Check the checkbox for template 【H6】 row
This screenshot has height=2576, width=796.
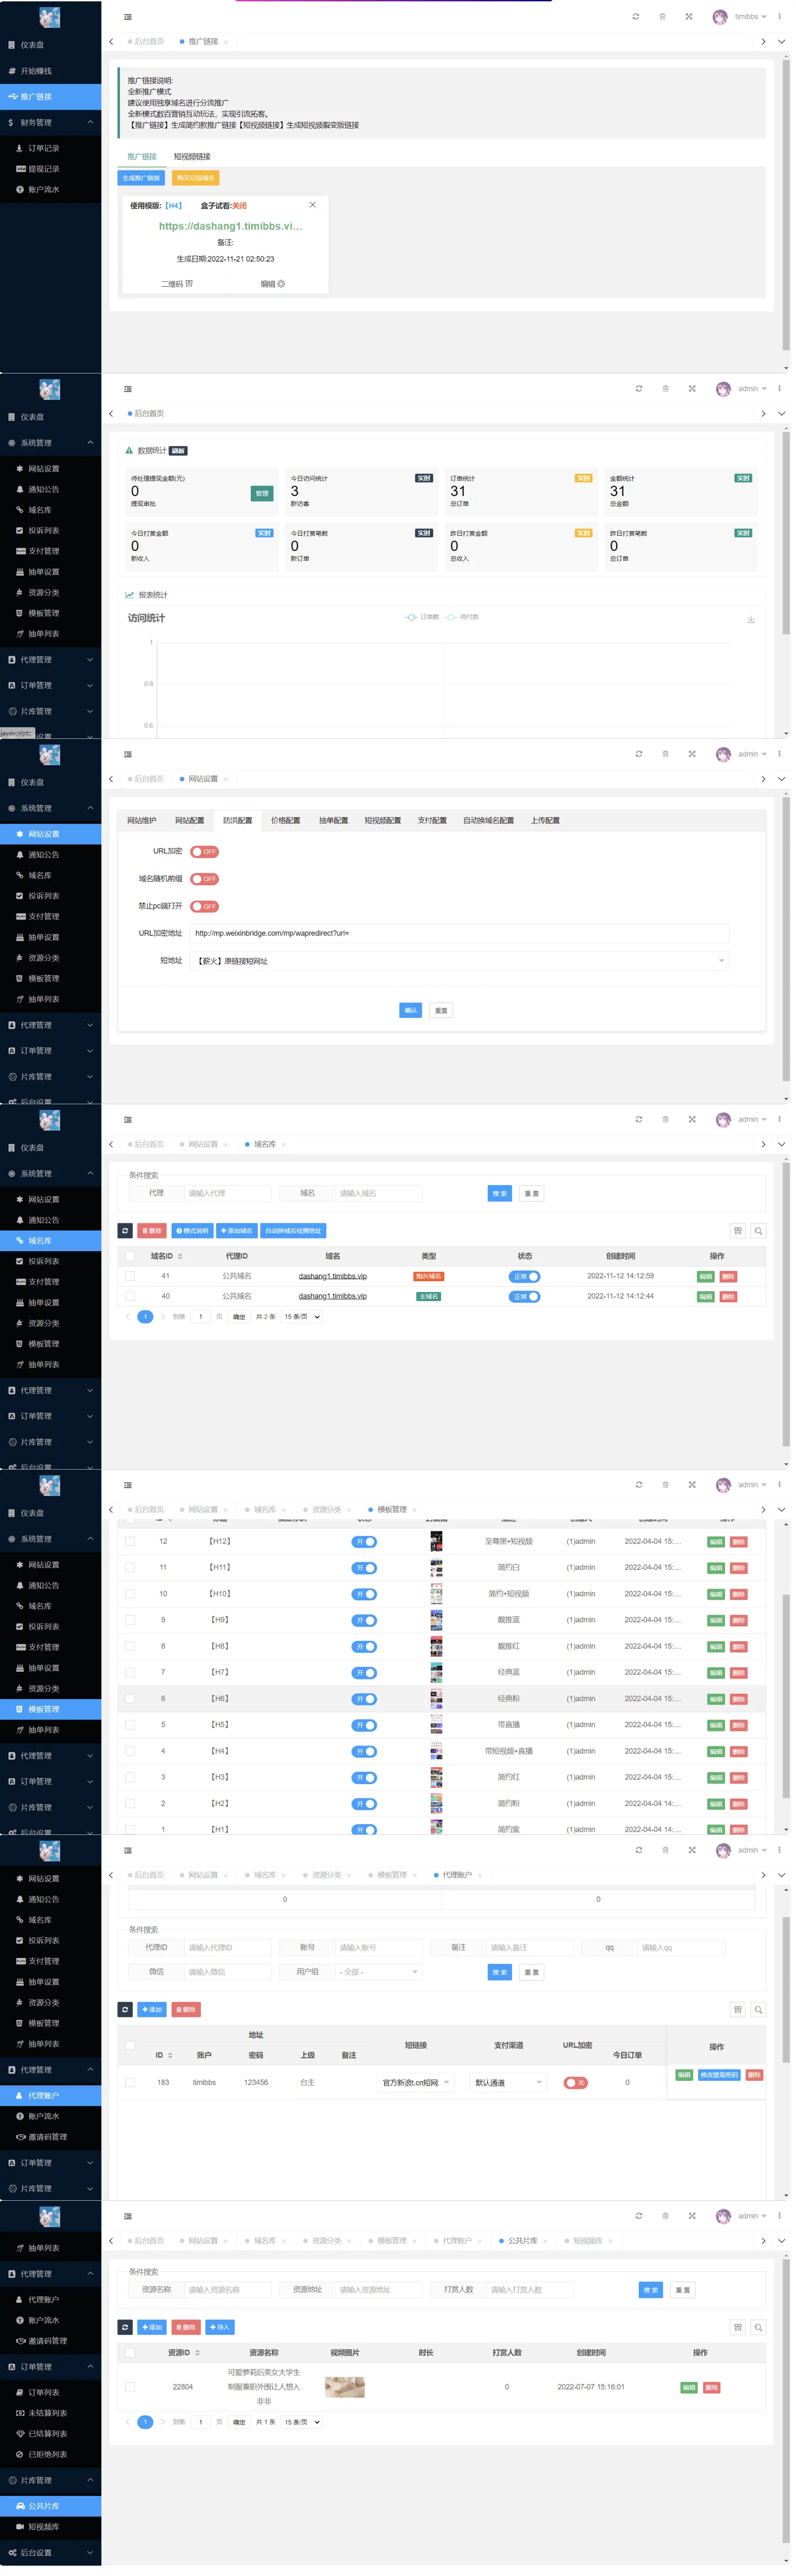pyautogui.click(x=130, y=1699)
